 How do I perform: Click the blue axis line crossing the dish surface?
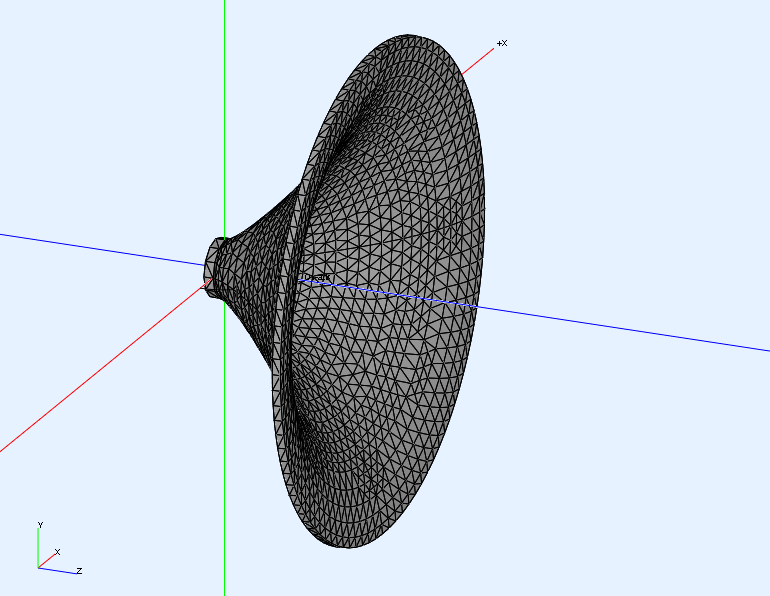[400, 293]
